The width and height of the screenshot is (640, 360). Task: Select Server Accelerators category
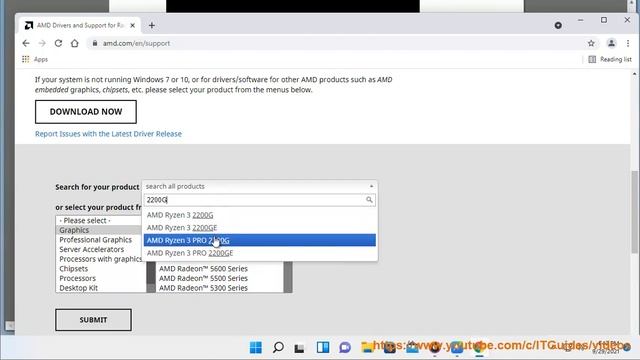click(99, 249)
